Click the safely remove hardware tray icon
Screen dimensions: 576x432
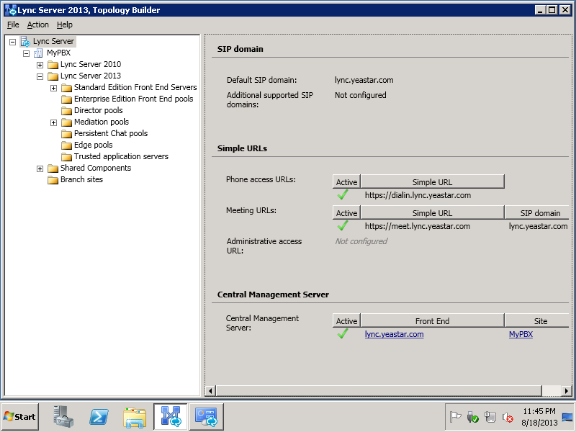(472, 417)
